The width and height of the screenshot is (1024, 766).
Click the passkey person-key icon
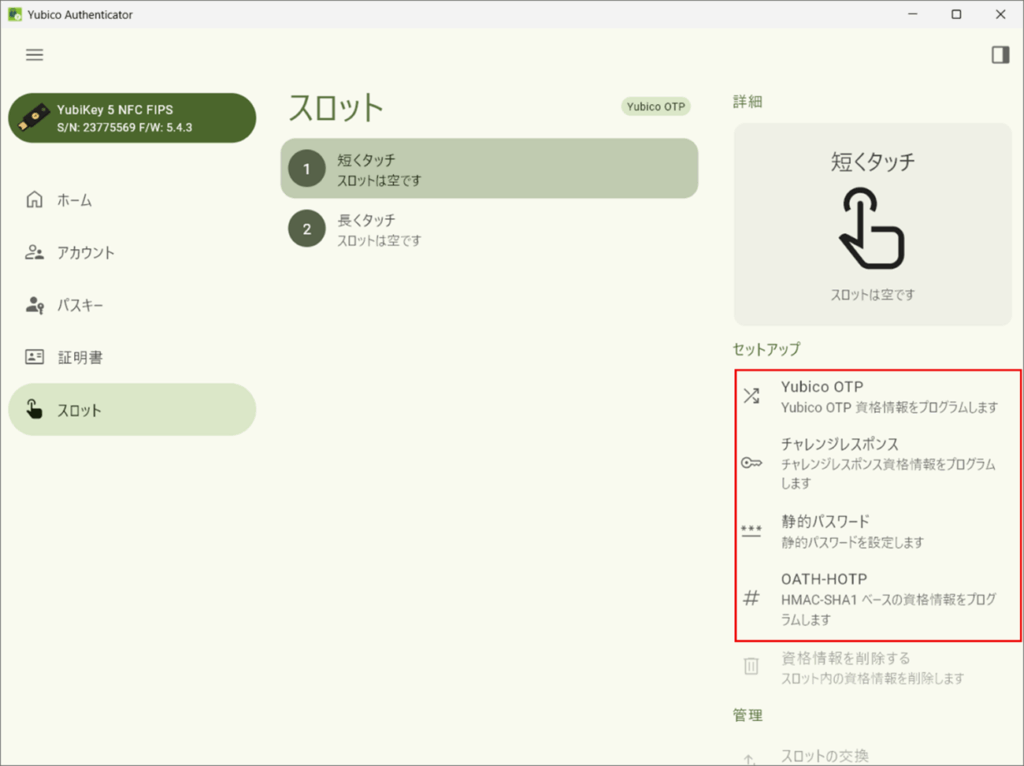click(x=35, y=305)
